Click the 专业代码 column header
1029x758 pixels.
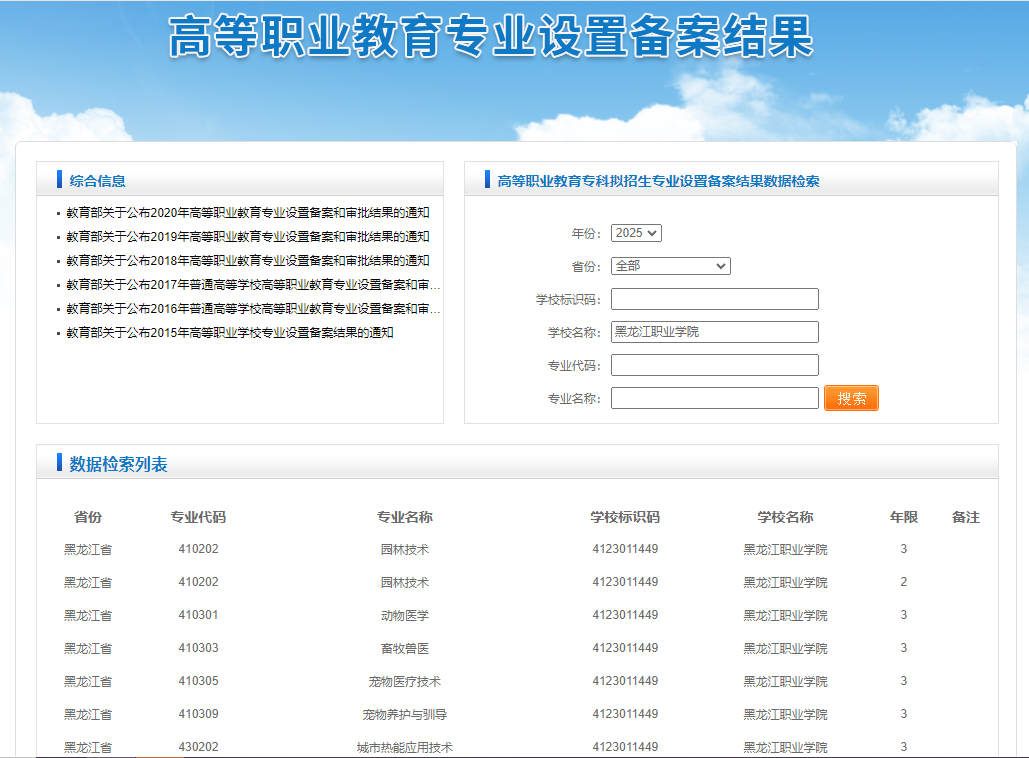[198, 517]
